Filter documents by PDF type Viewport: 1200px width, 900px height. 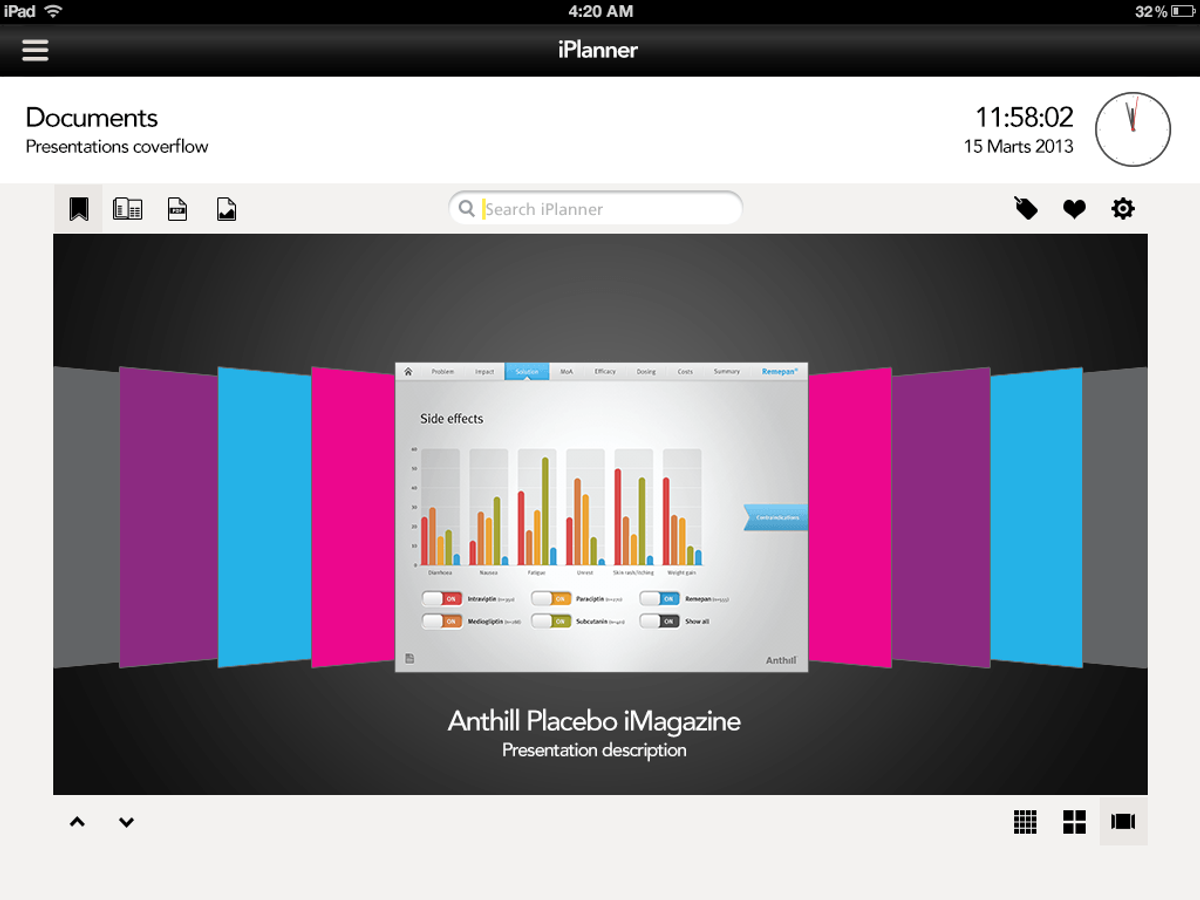(x=177, y=208)
